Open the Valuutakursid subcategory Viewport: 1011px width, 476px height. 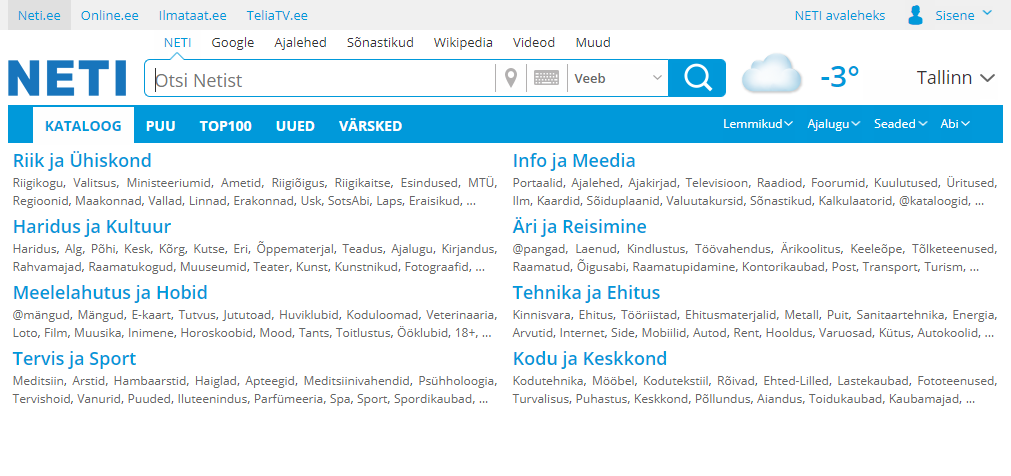(x=703, y=201)
